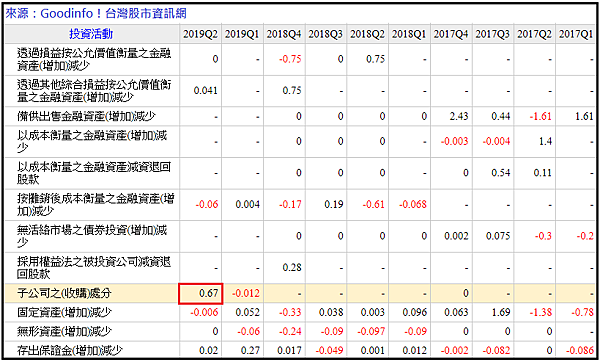
Task: Click the -0.33 value in 固定資產 row
Action: (x=290, y=313)
